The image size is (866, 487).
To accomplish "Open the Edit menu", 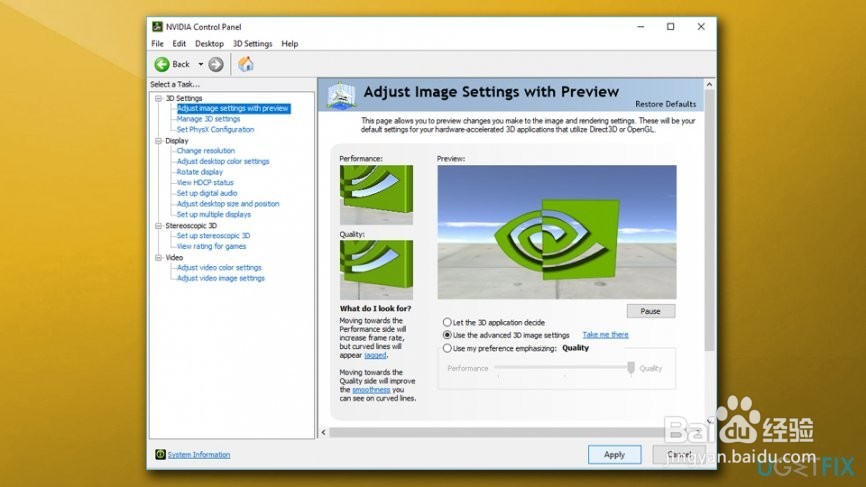I will click(x=179, y=44).
